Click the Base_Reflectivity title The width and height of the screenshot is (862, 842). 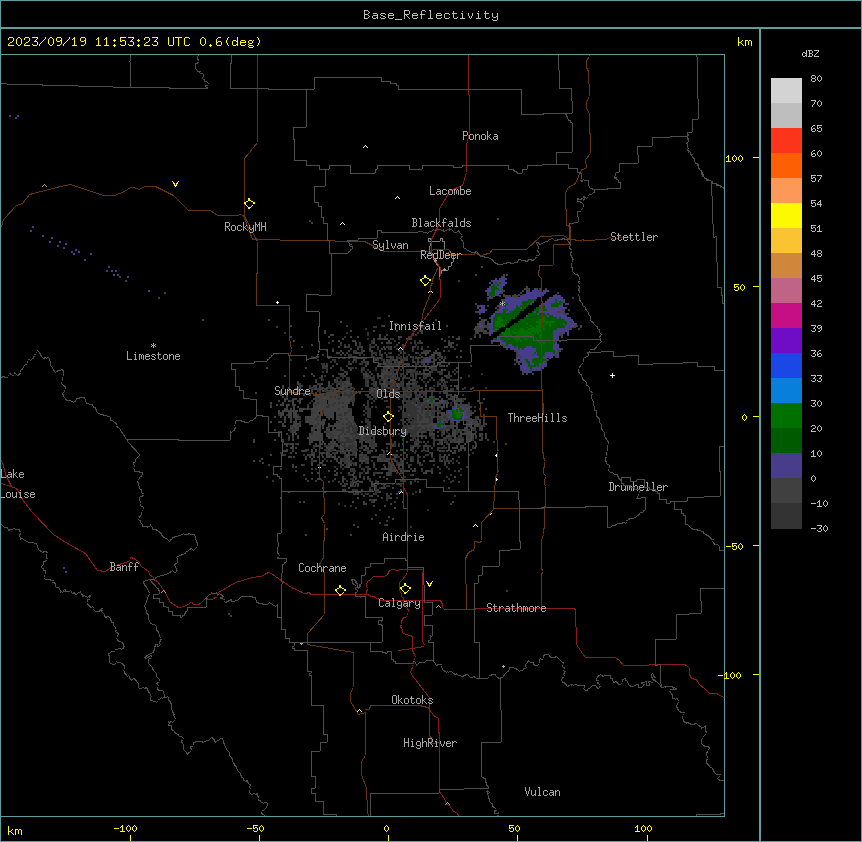431,15
